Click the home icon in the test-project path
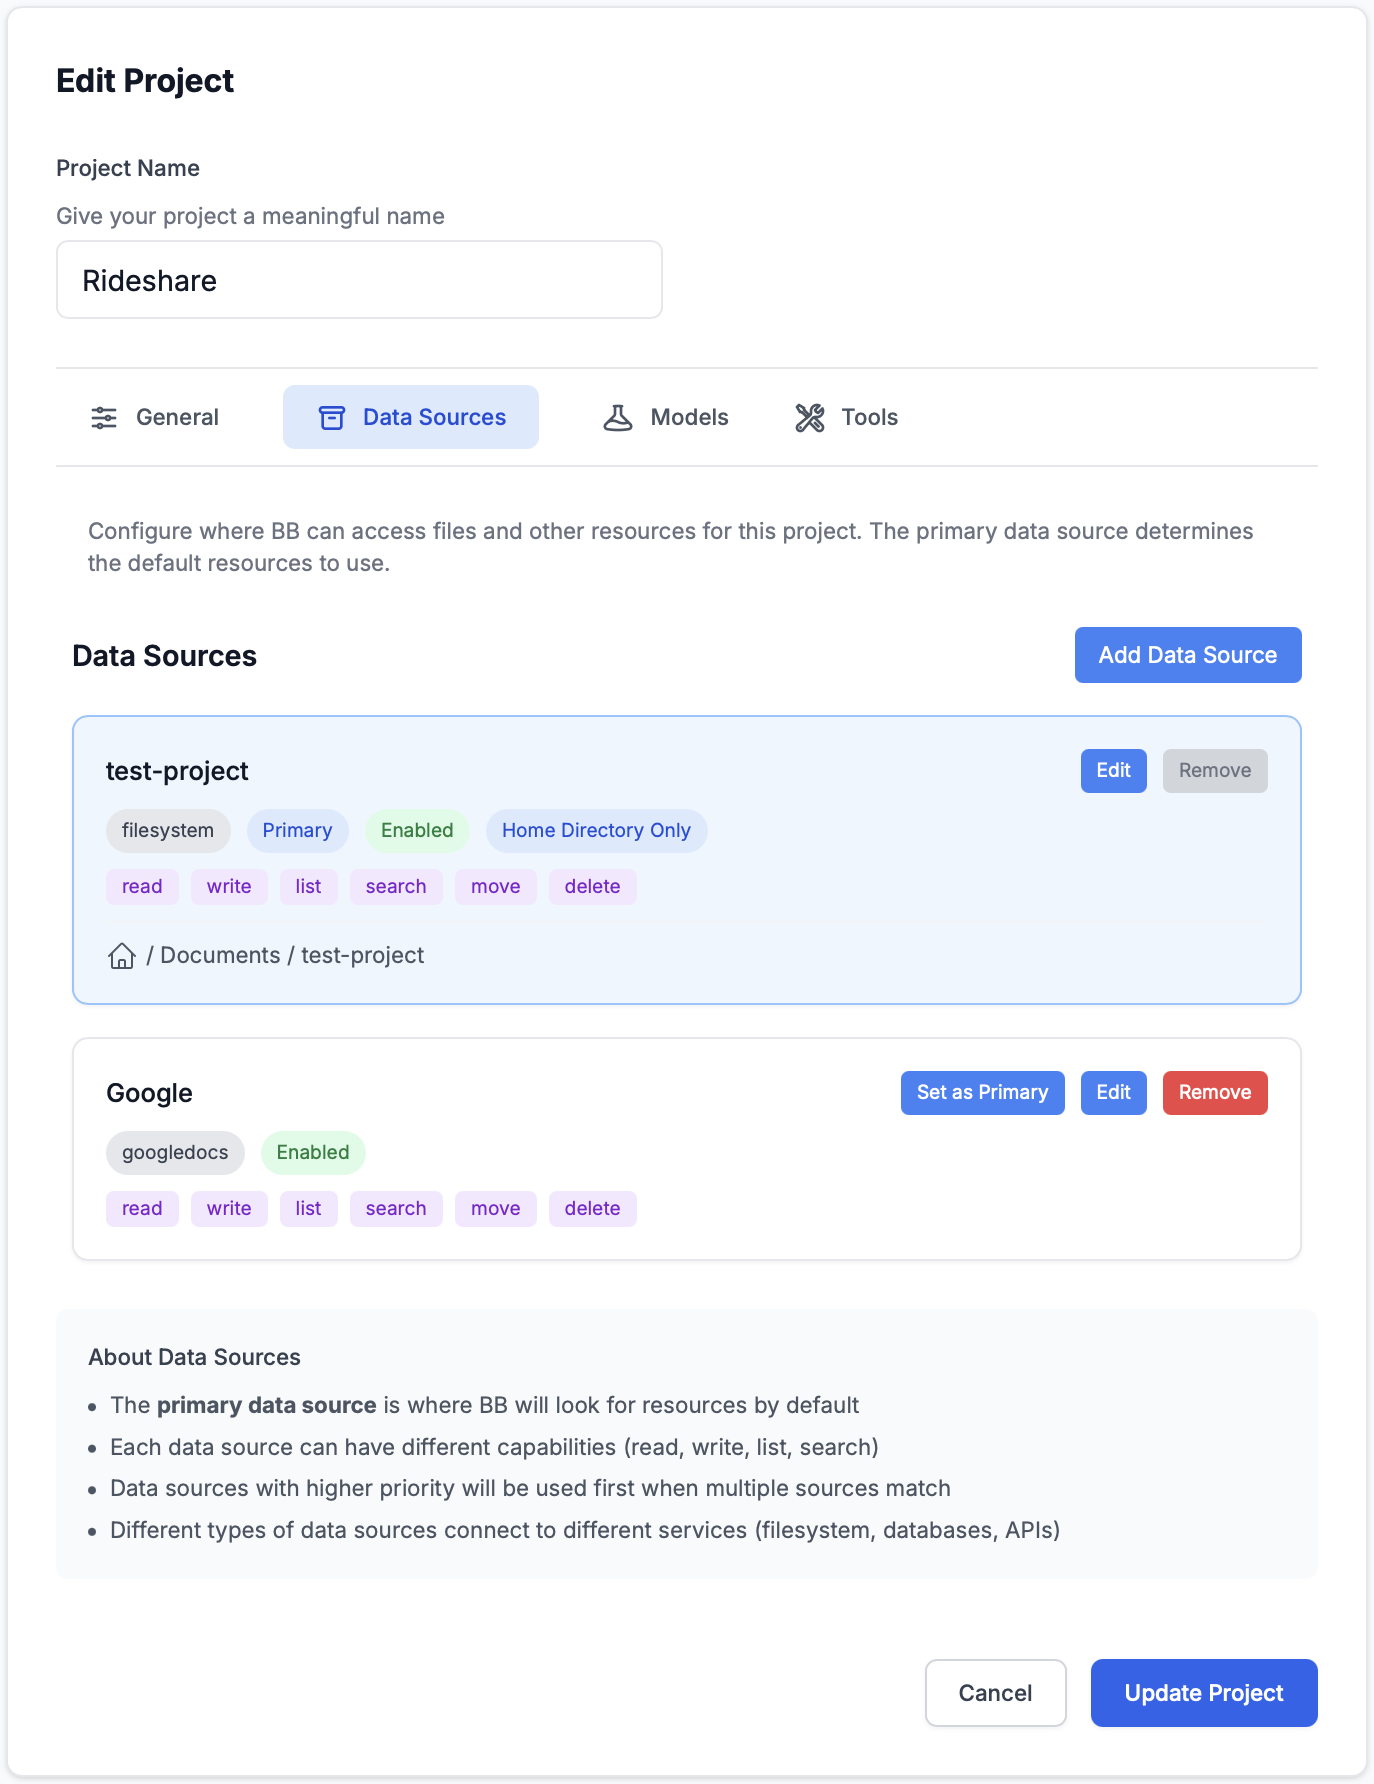 tap(122, 956)
